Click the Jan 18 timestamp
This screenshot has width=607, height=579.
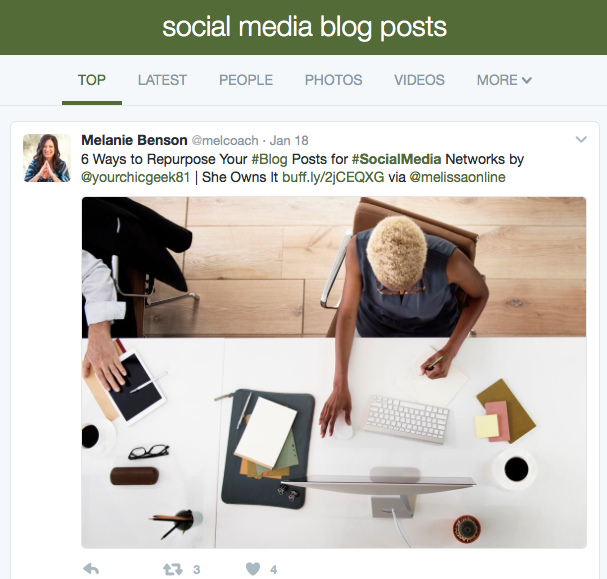click(289, 140)
